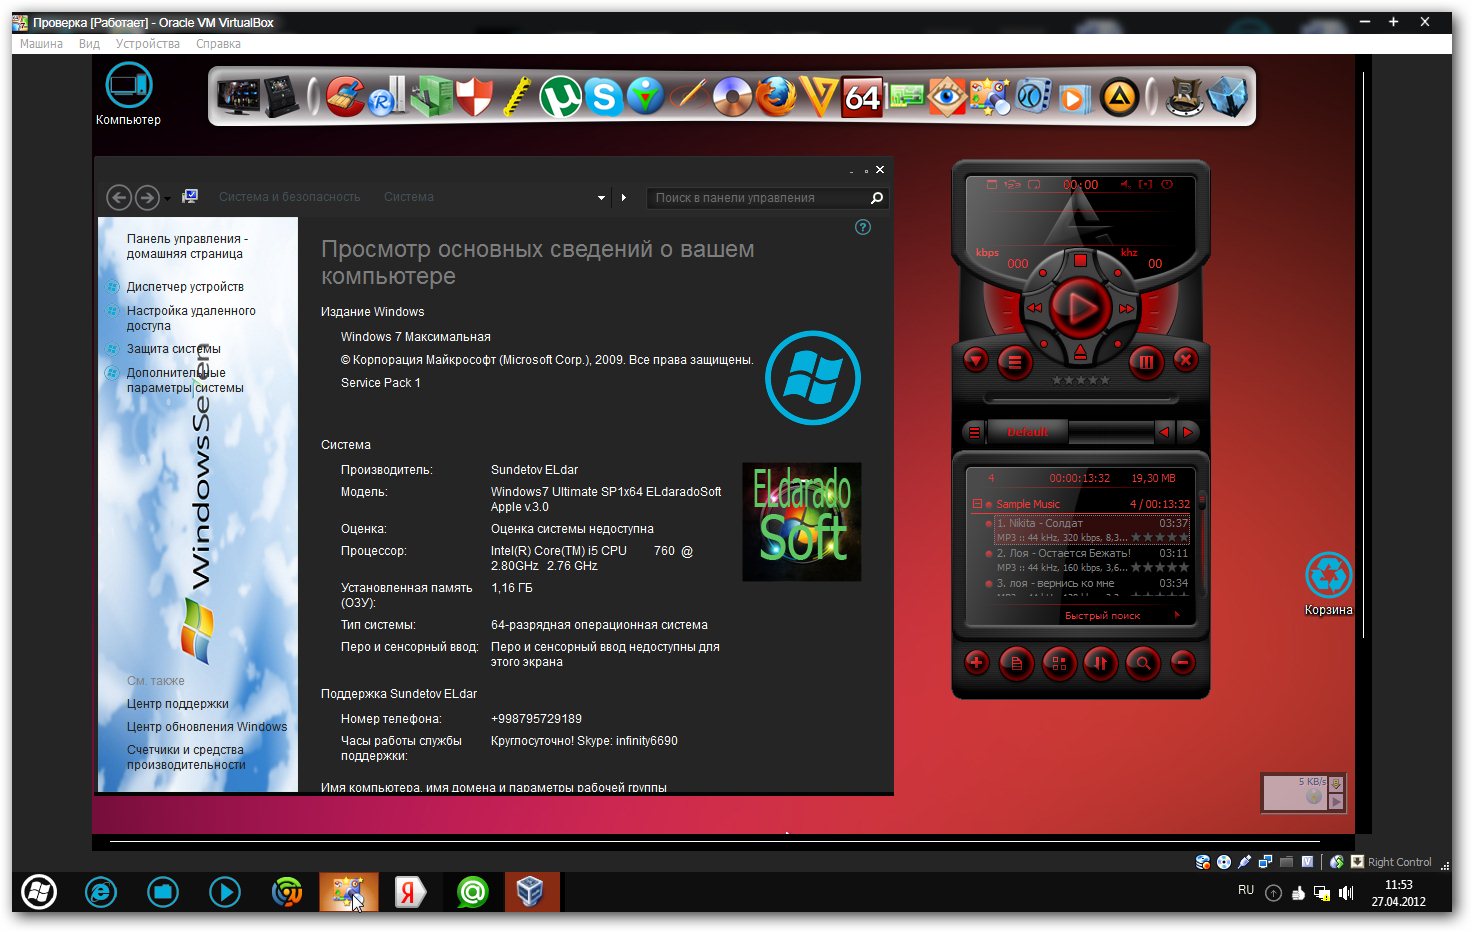This screenshot has width=1472, height=932.
Task: Add files with AIMP plus button
Action: click(x=977, y=662)
